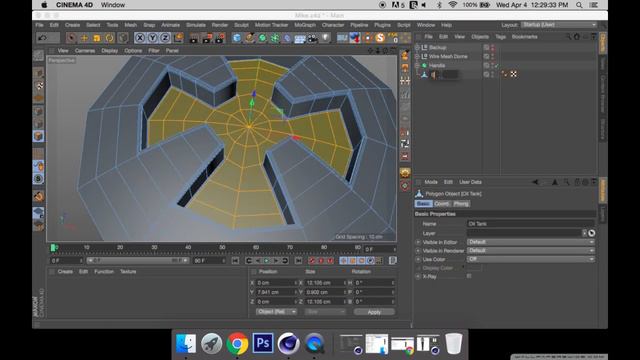Click the timeline preview range bar
Screen dimensions: 640x360
coord(138,260)
